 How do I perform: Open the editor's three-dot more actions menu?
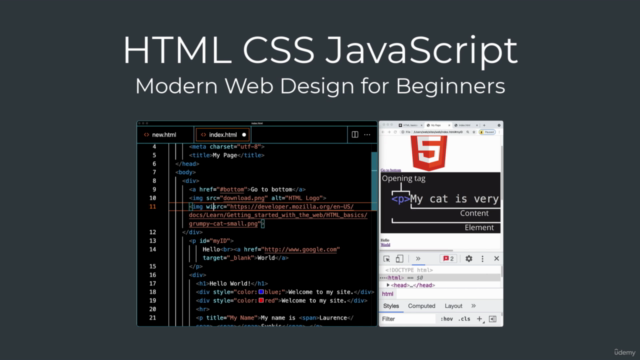click(367, 135)
